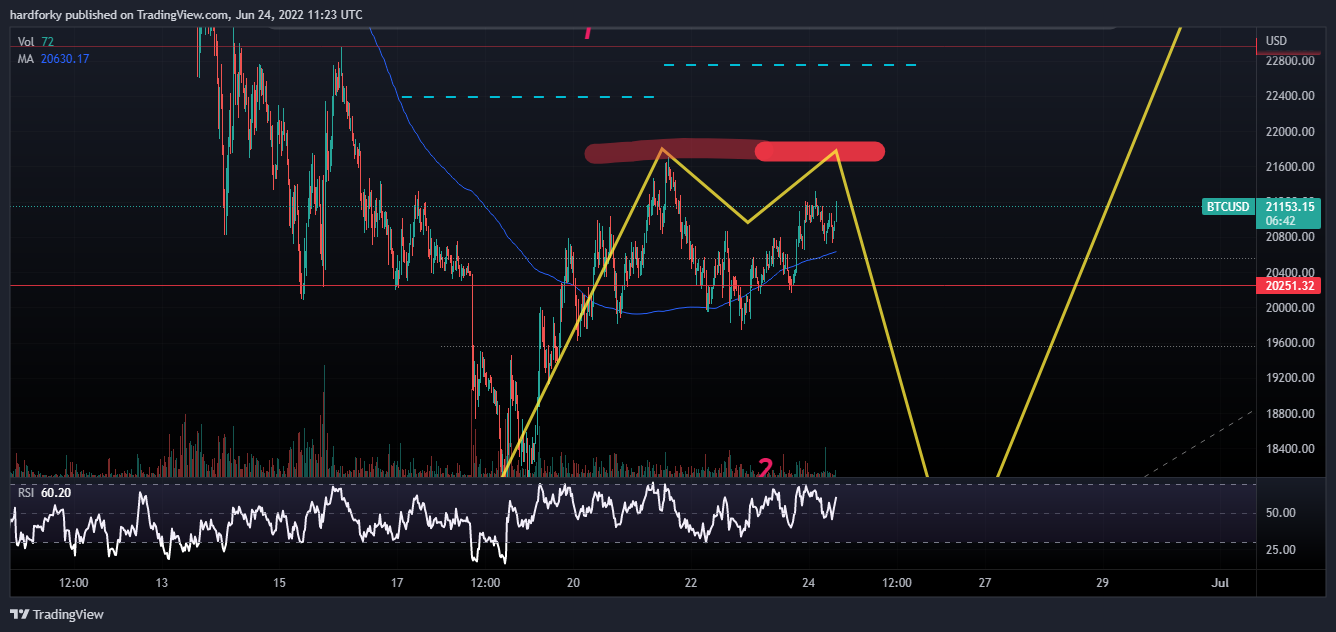This screenshot has width=1336, height=632.
Task: Click the 18800.00 price axis label
Action: [1289, 414]
